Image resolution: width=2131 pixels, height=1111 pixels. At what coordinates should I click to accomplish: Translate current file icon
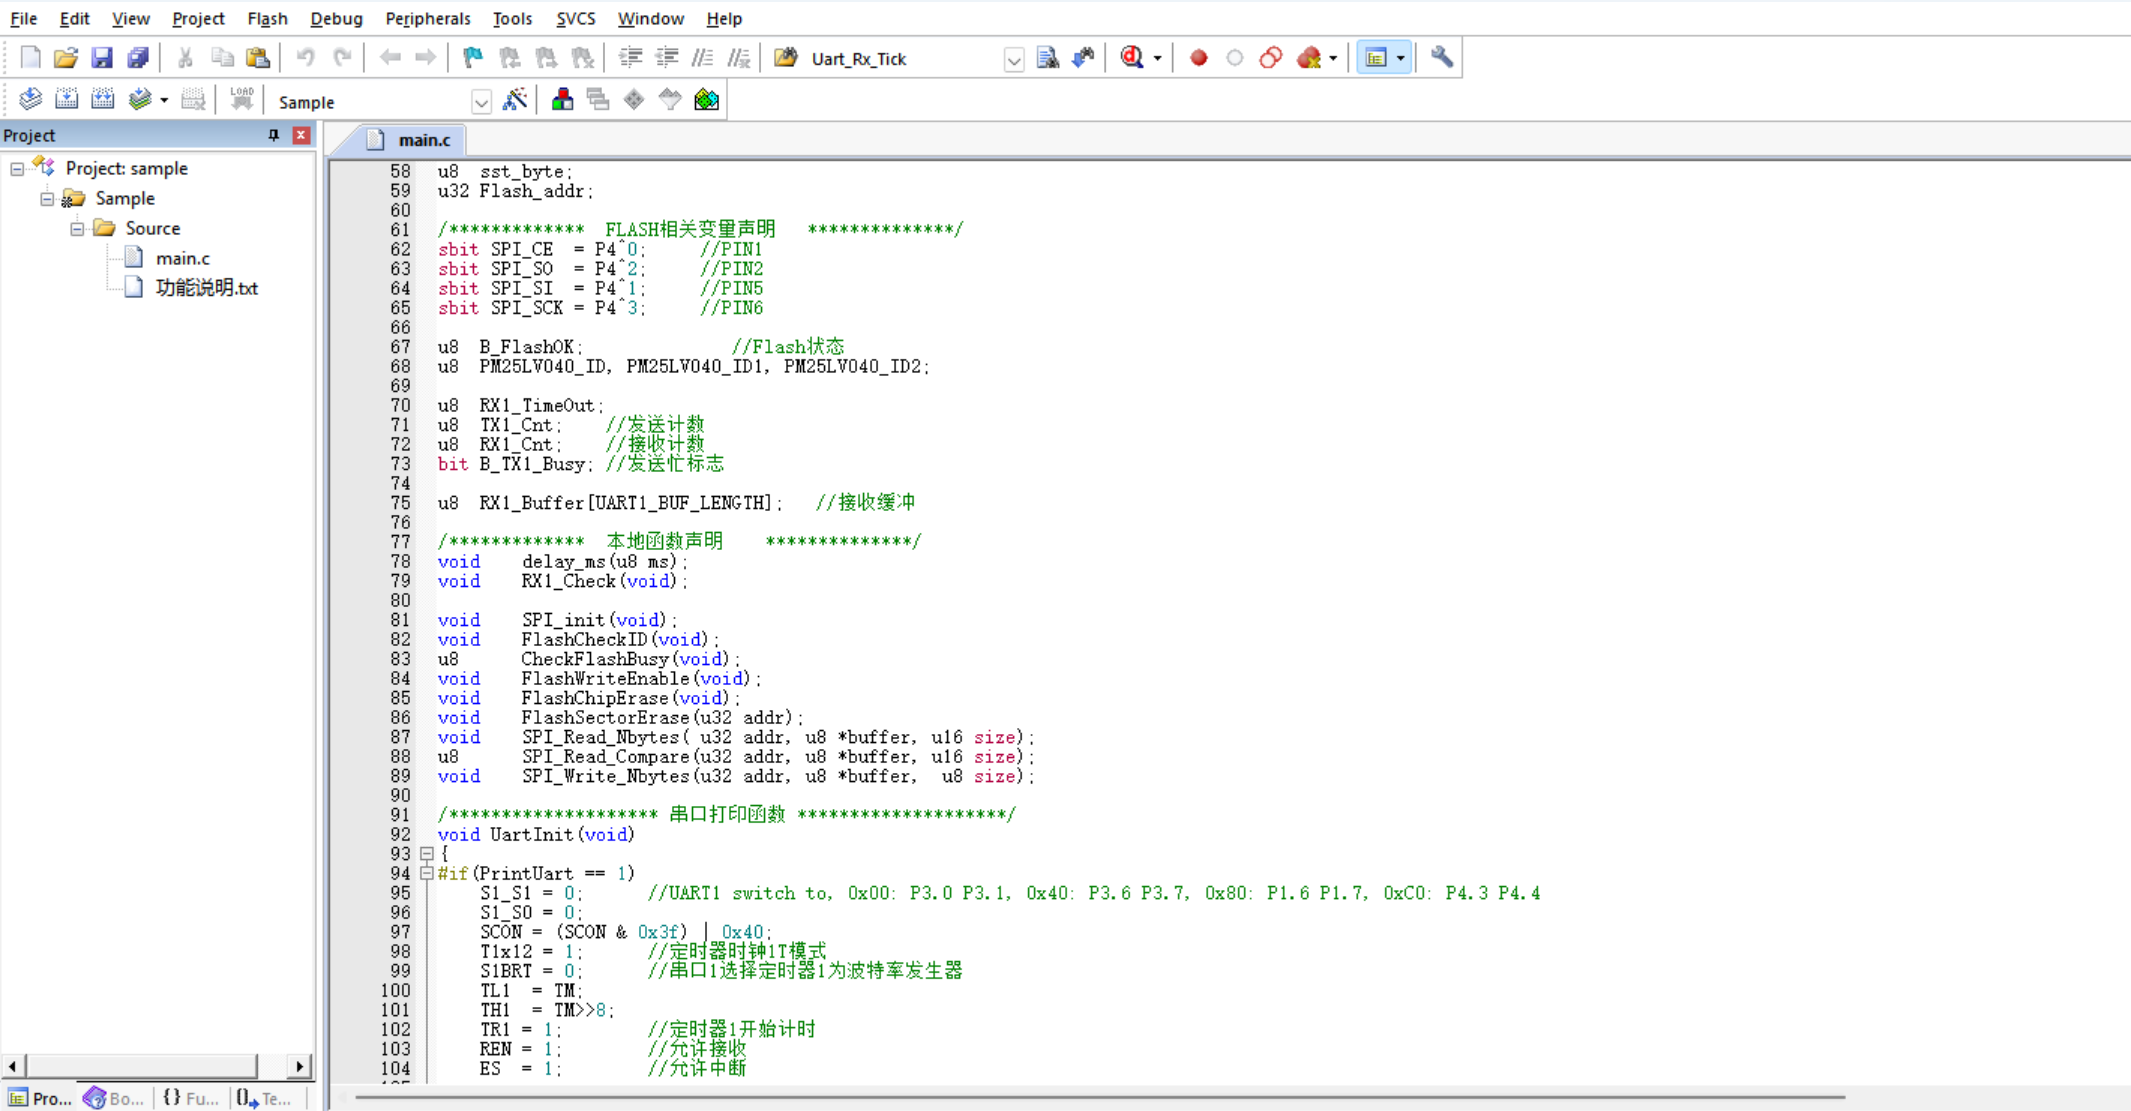click(x=30, y=99)
